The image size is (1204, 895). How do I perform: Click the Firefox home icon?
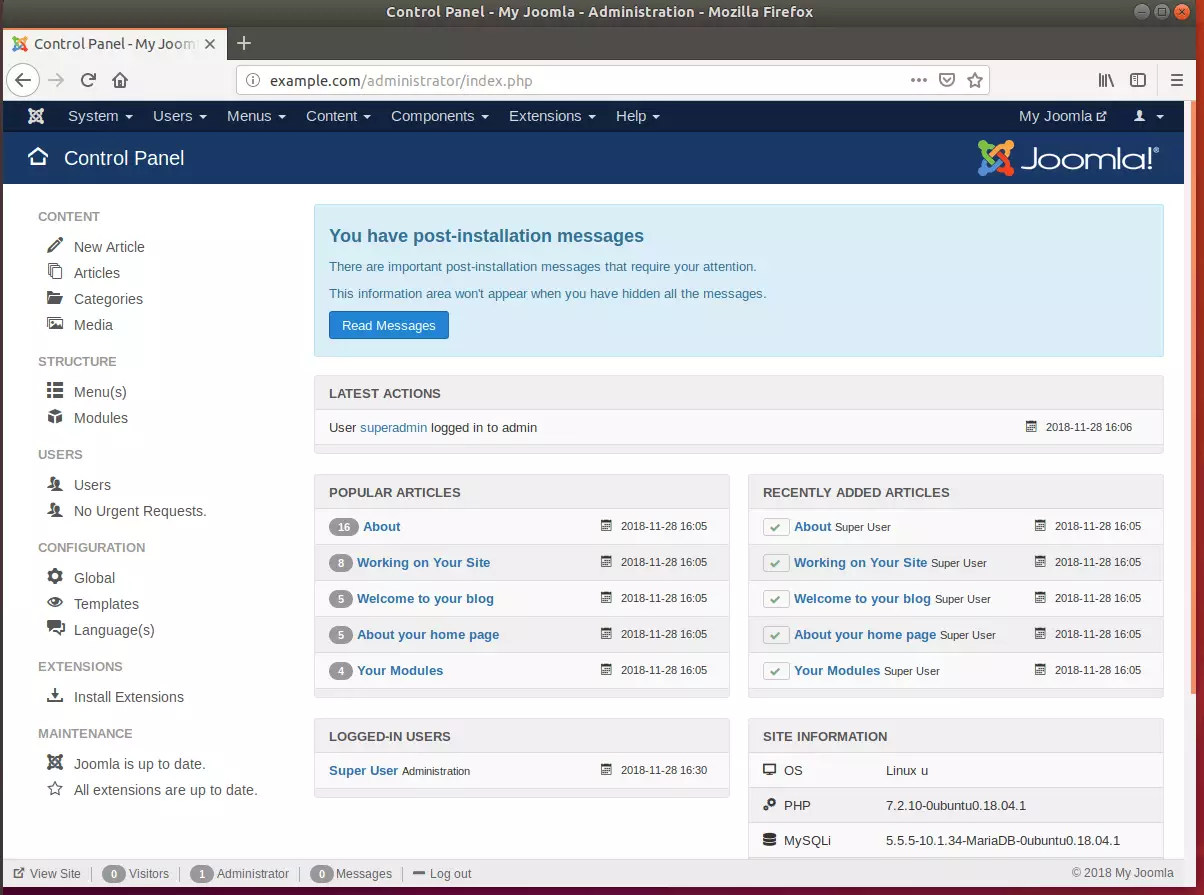coord(120,80)
